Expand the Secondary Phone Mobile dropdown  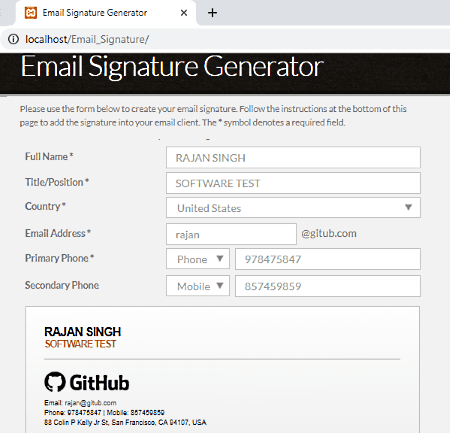point(198,286)
